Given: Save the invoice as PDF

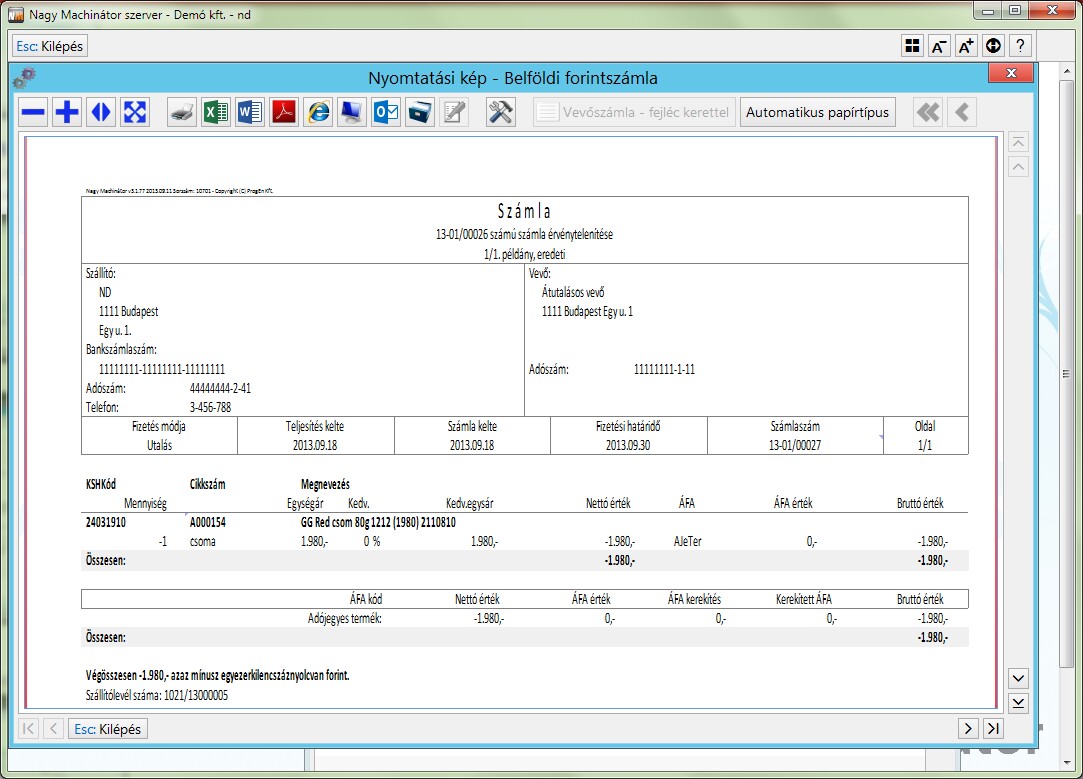Looking at the screenshot, I should [284, 113].
